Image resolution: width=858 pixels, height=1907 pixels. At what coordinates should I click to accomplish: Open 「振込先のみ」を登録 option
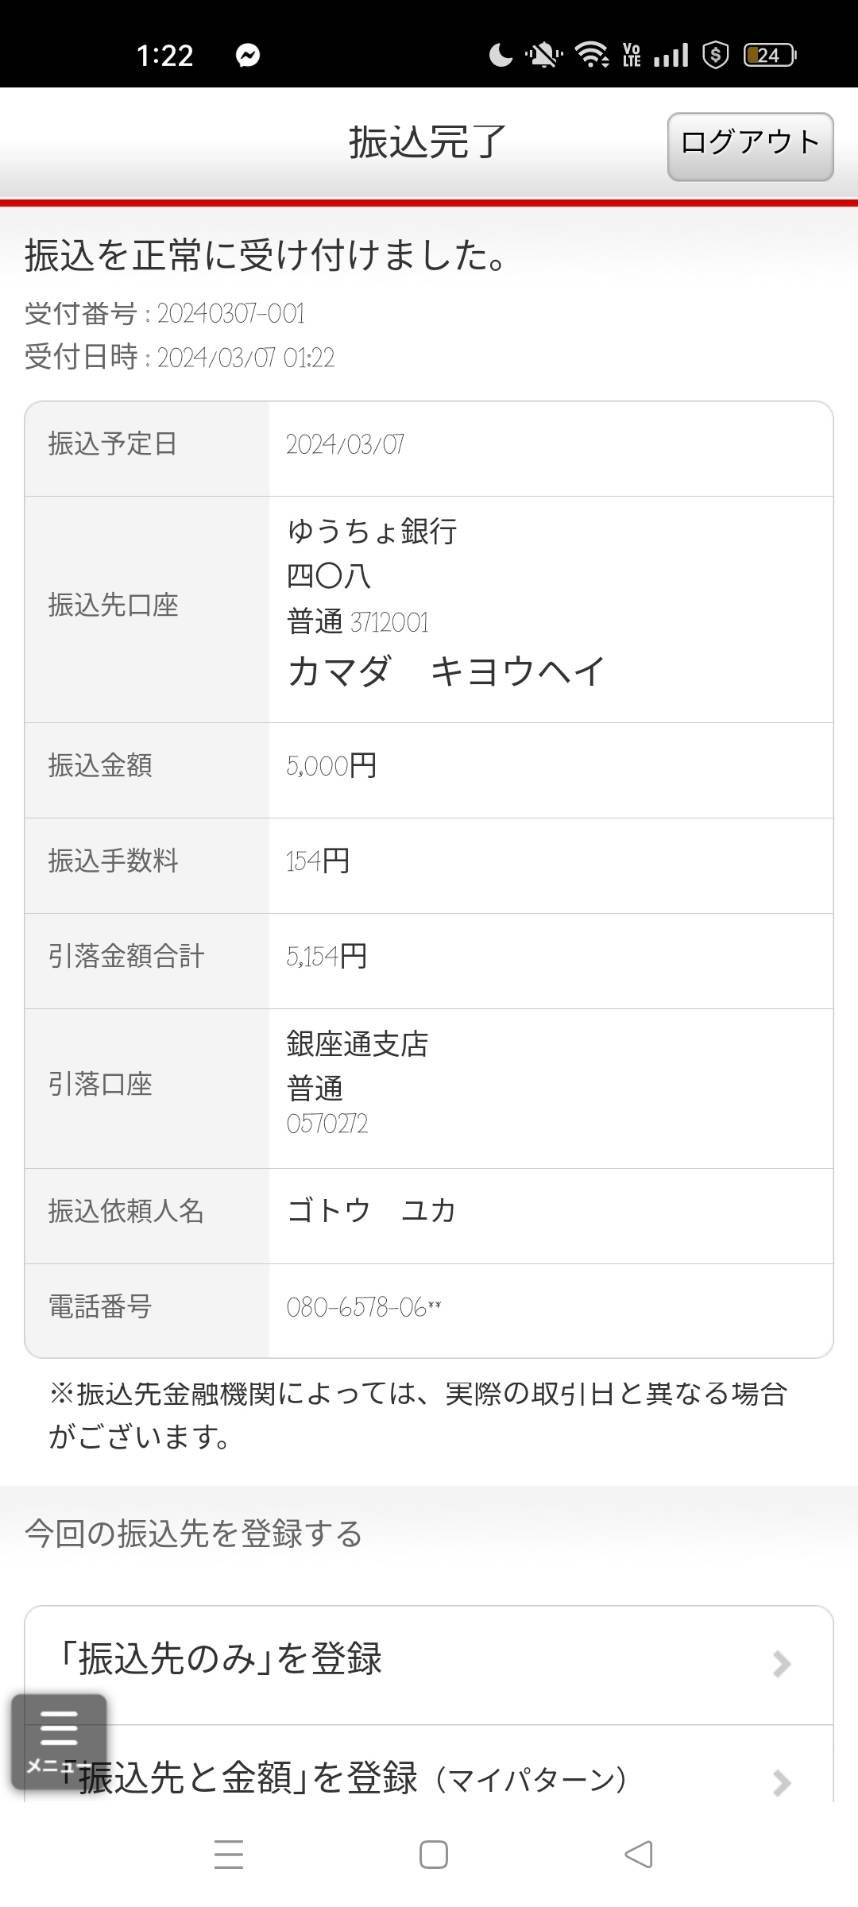[x=429, y=1665]
